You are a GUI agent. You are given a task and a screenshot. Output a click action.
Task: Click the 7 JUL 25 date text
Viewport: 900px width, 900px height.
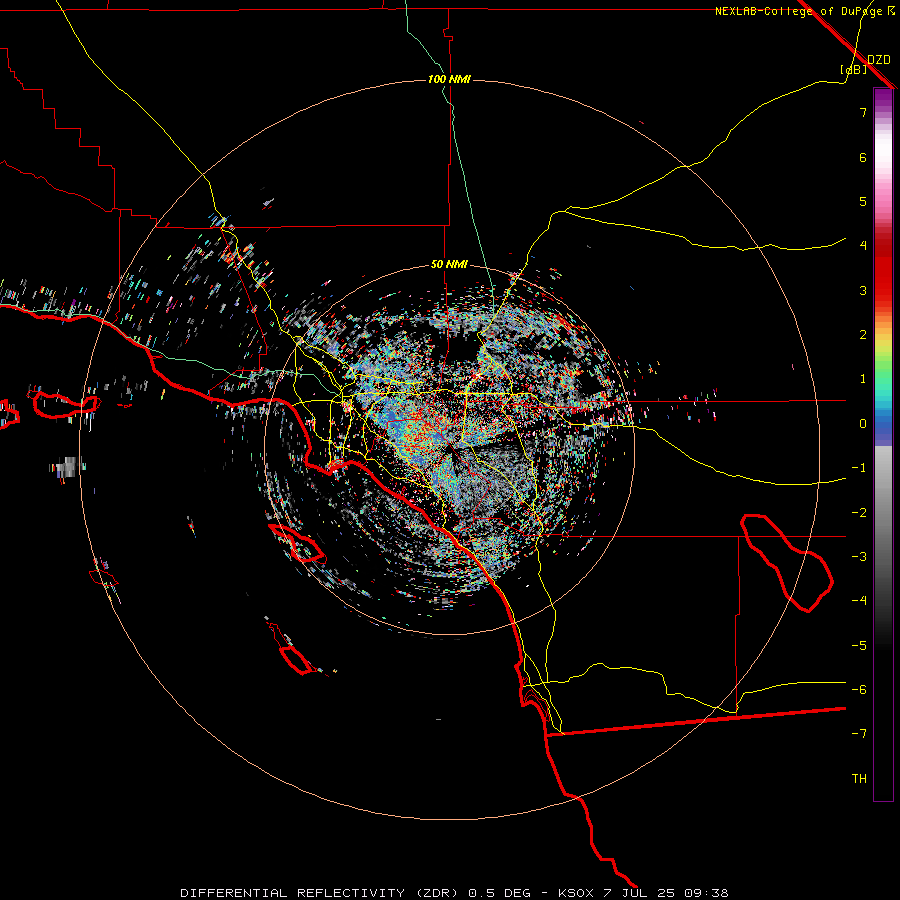click(x=639, y=893)
